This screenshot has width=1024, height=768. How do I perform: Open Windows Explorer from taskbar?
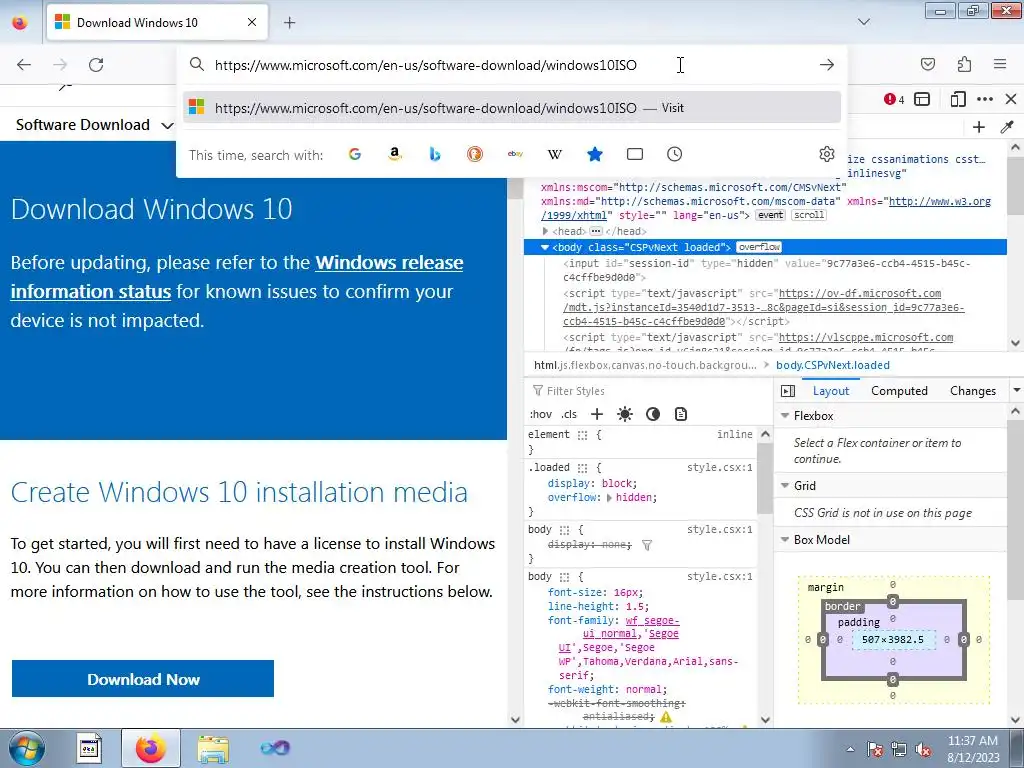(x=213, y=749)
